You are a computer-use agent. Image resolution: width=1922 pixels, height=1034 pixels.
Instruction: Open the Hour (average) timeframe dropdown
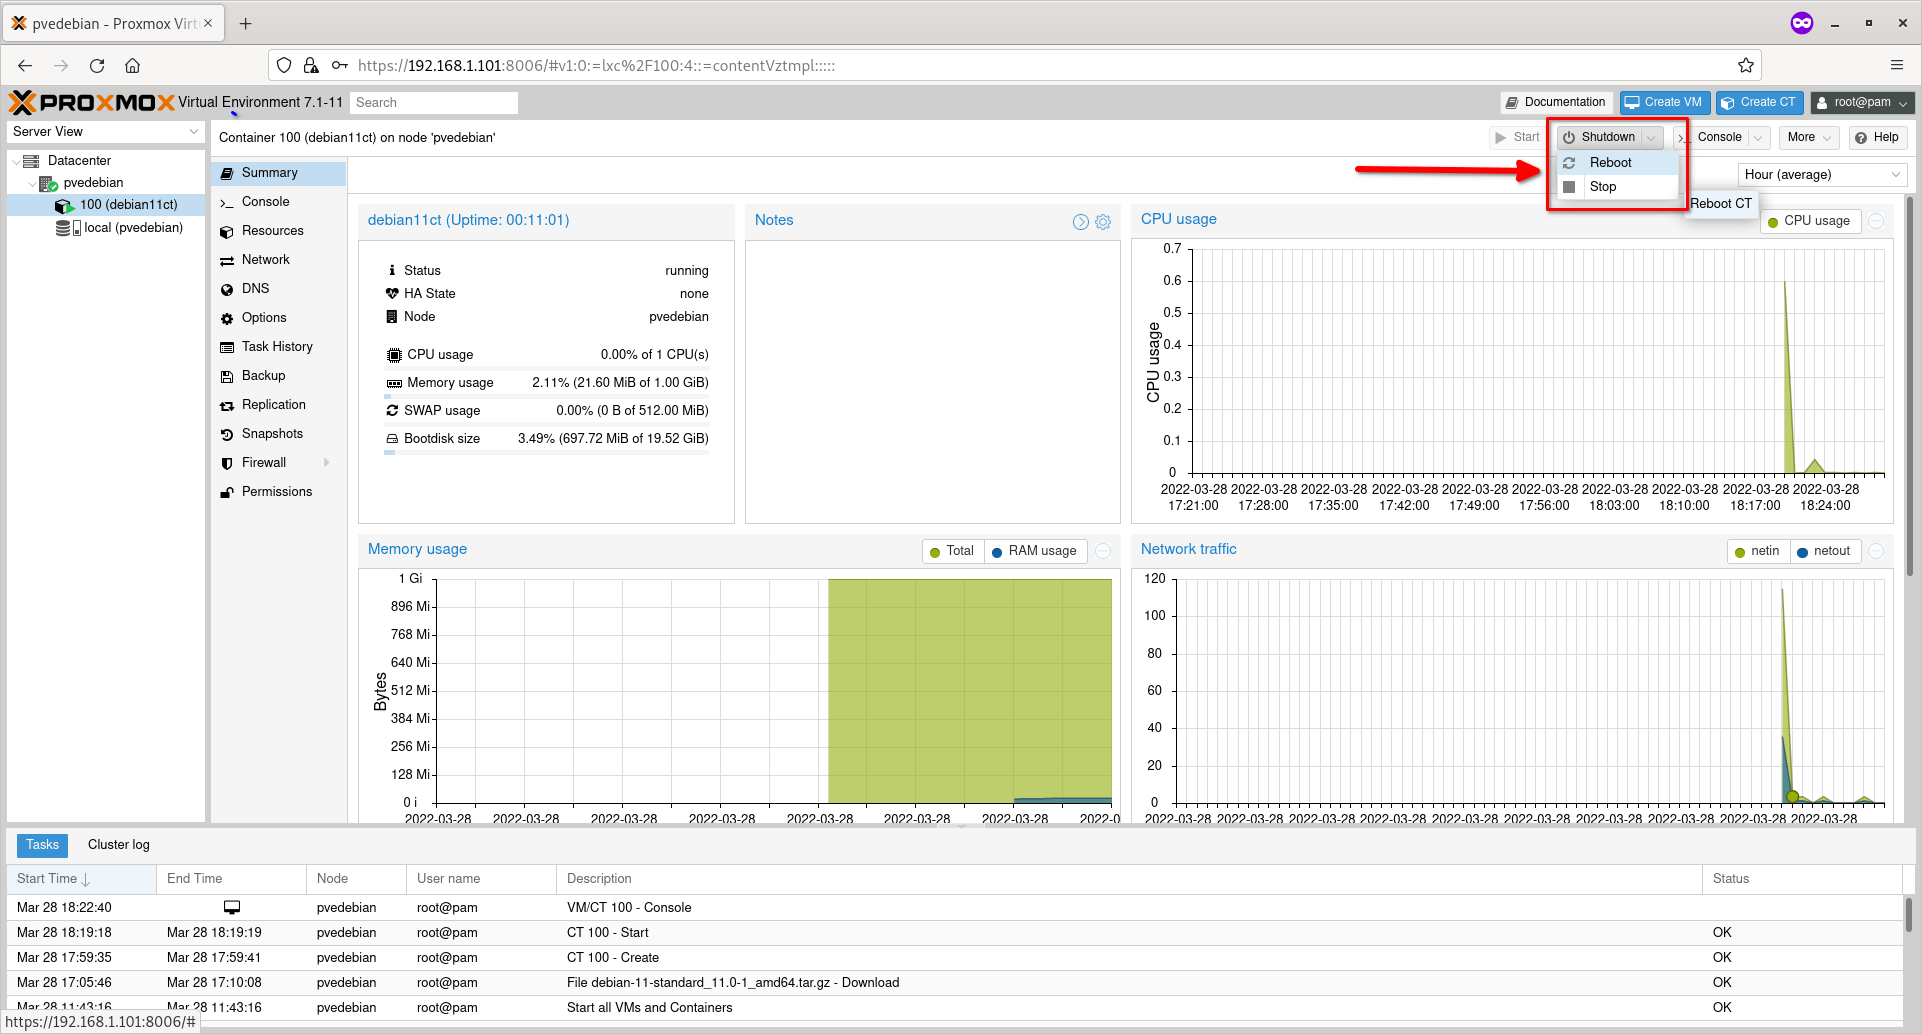coord(1822,175)
